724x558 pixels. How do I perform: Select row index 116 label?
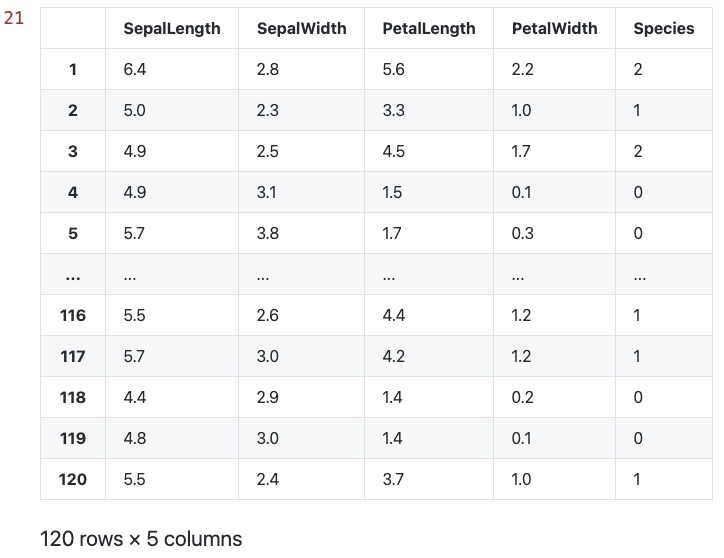(x=73, y=315)
